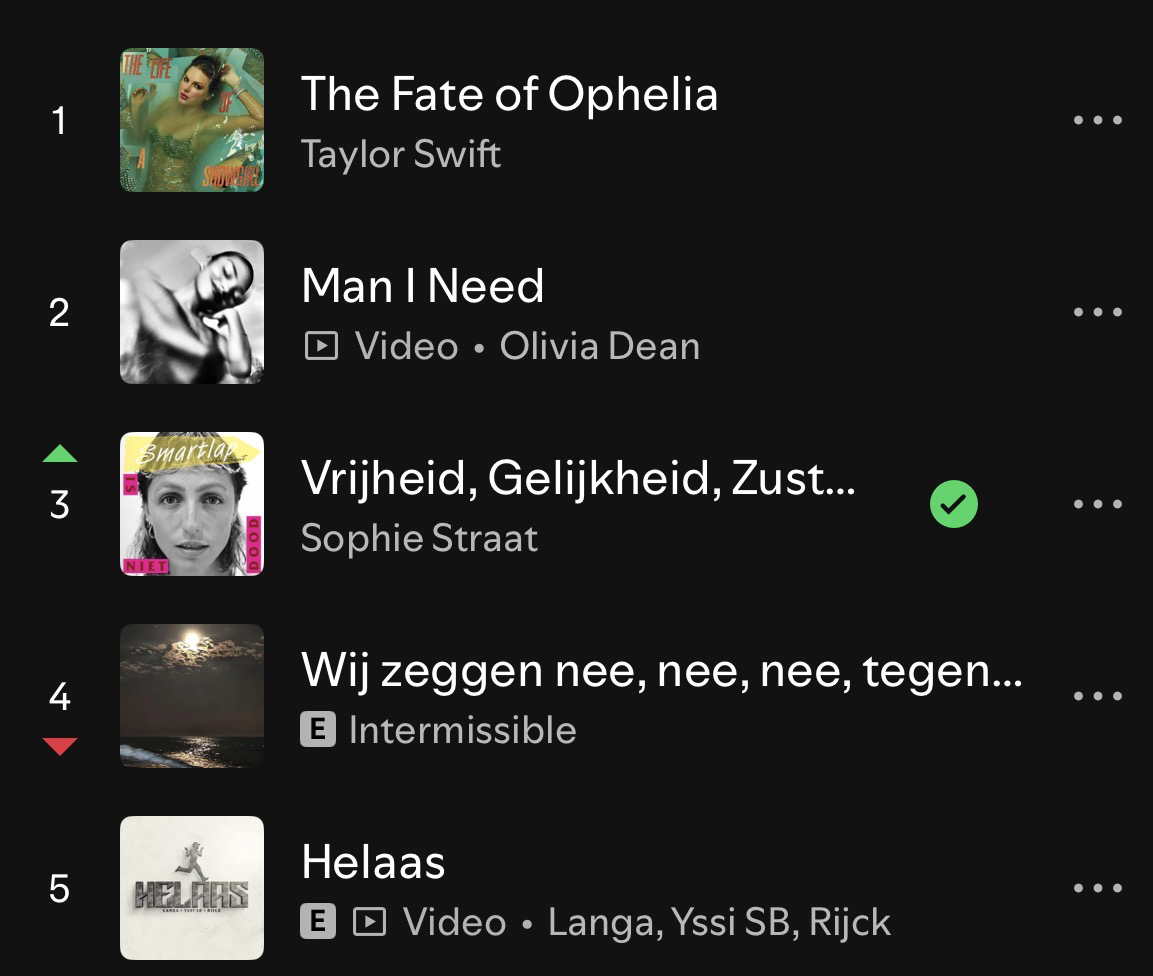The width and height of the screenshot is (1153, 976).
Task: Click the video icon on Man I Need
Action: tap(320, 347)
